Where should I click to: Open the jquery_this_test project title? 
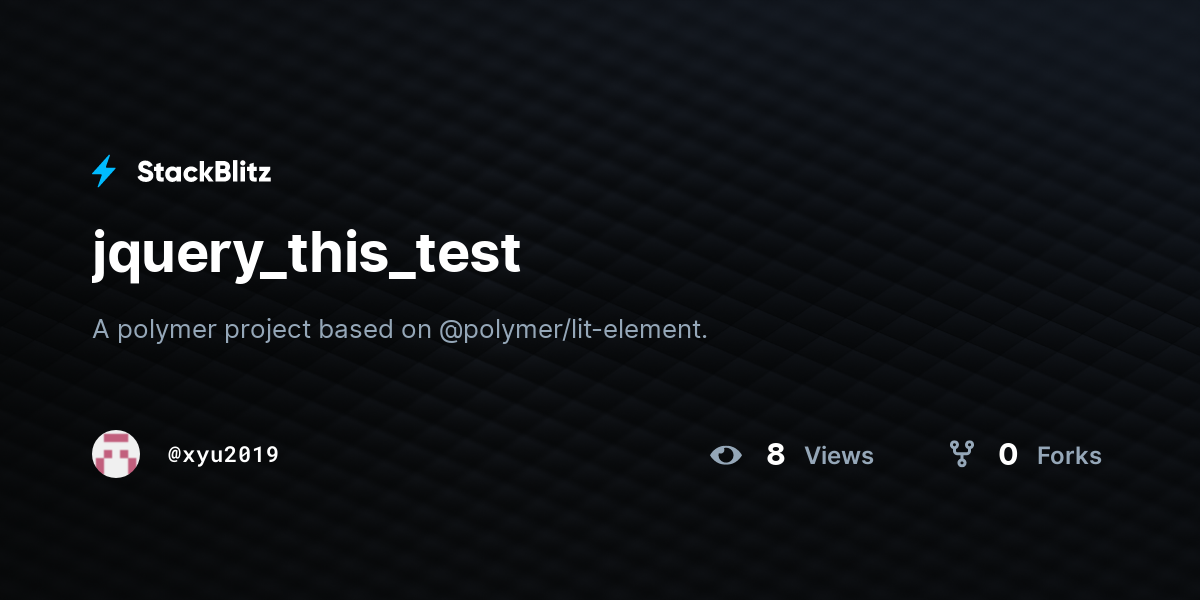(307, 253)
